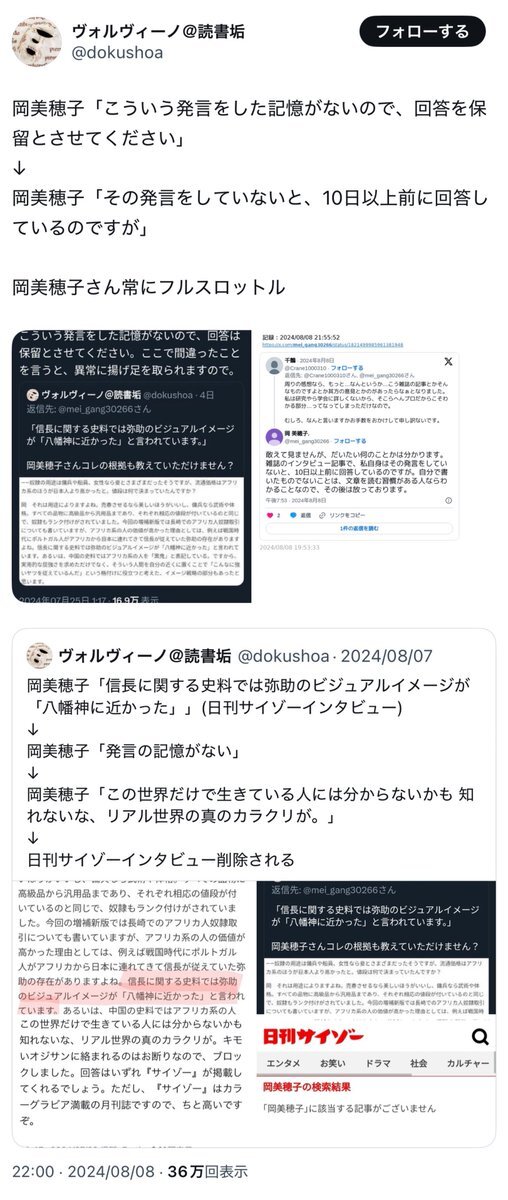The height and width of the screenshot is (1200, 508).
Task: Open the dark screenshot thumbnail on the left
Action: click(130, 466)
